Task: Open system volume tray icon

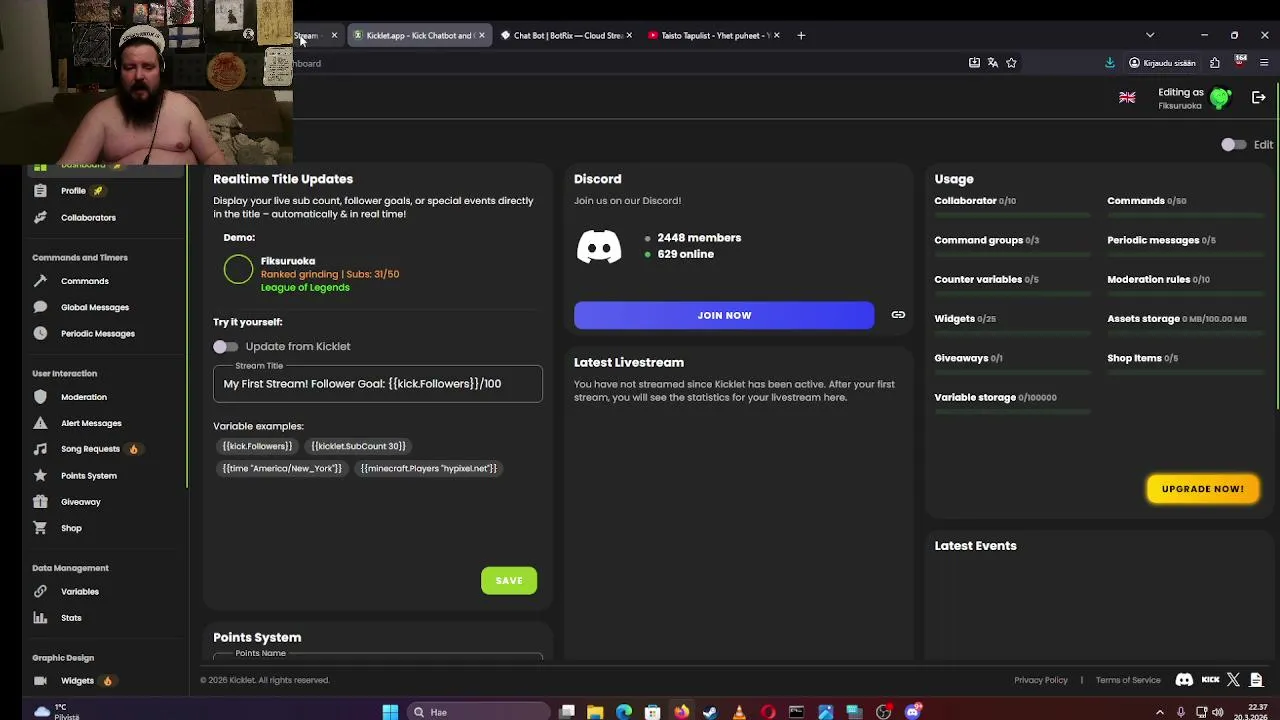Action: 1217,712
